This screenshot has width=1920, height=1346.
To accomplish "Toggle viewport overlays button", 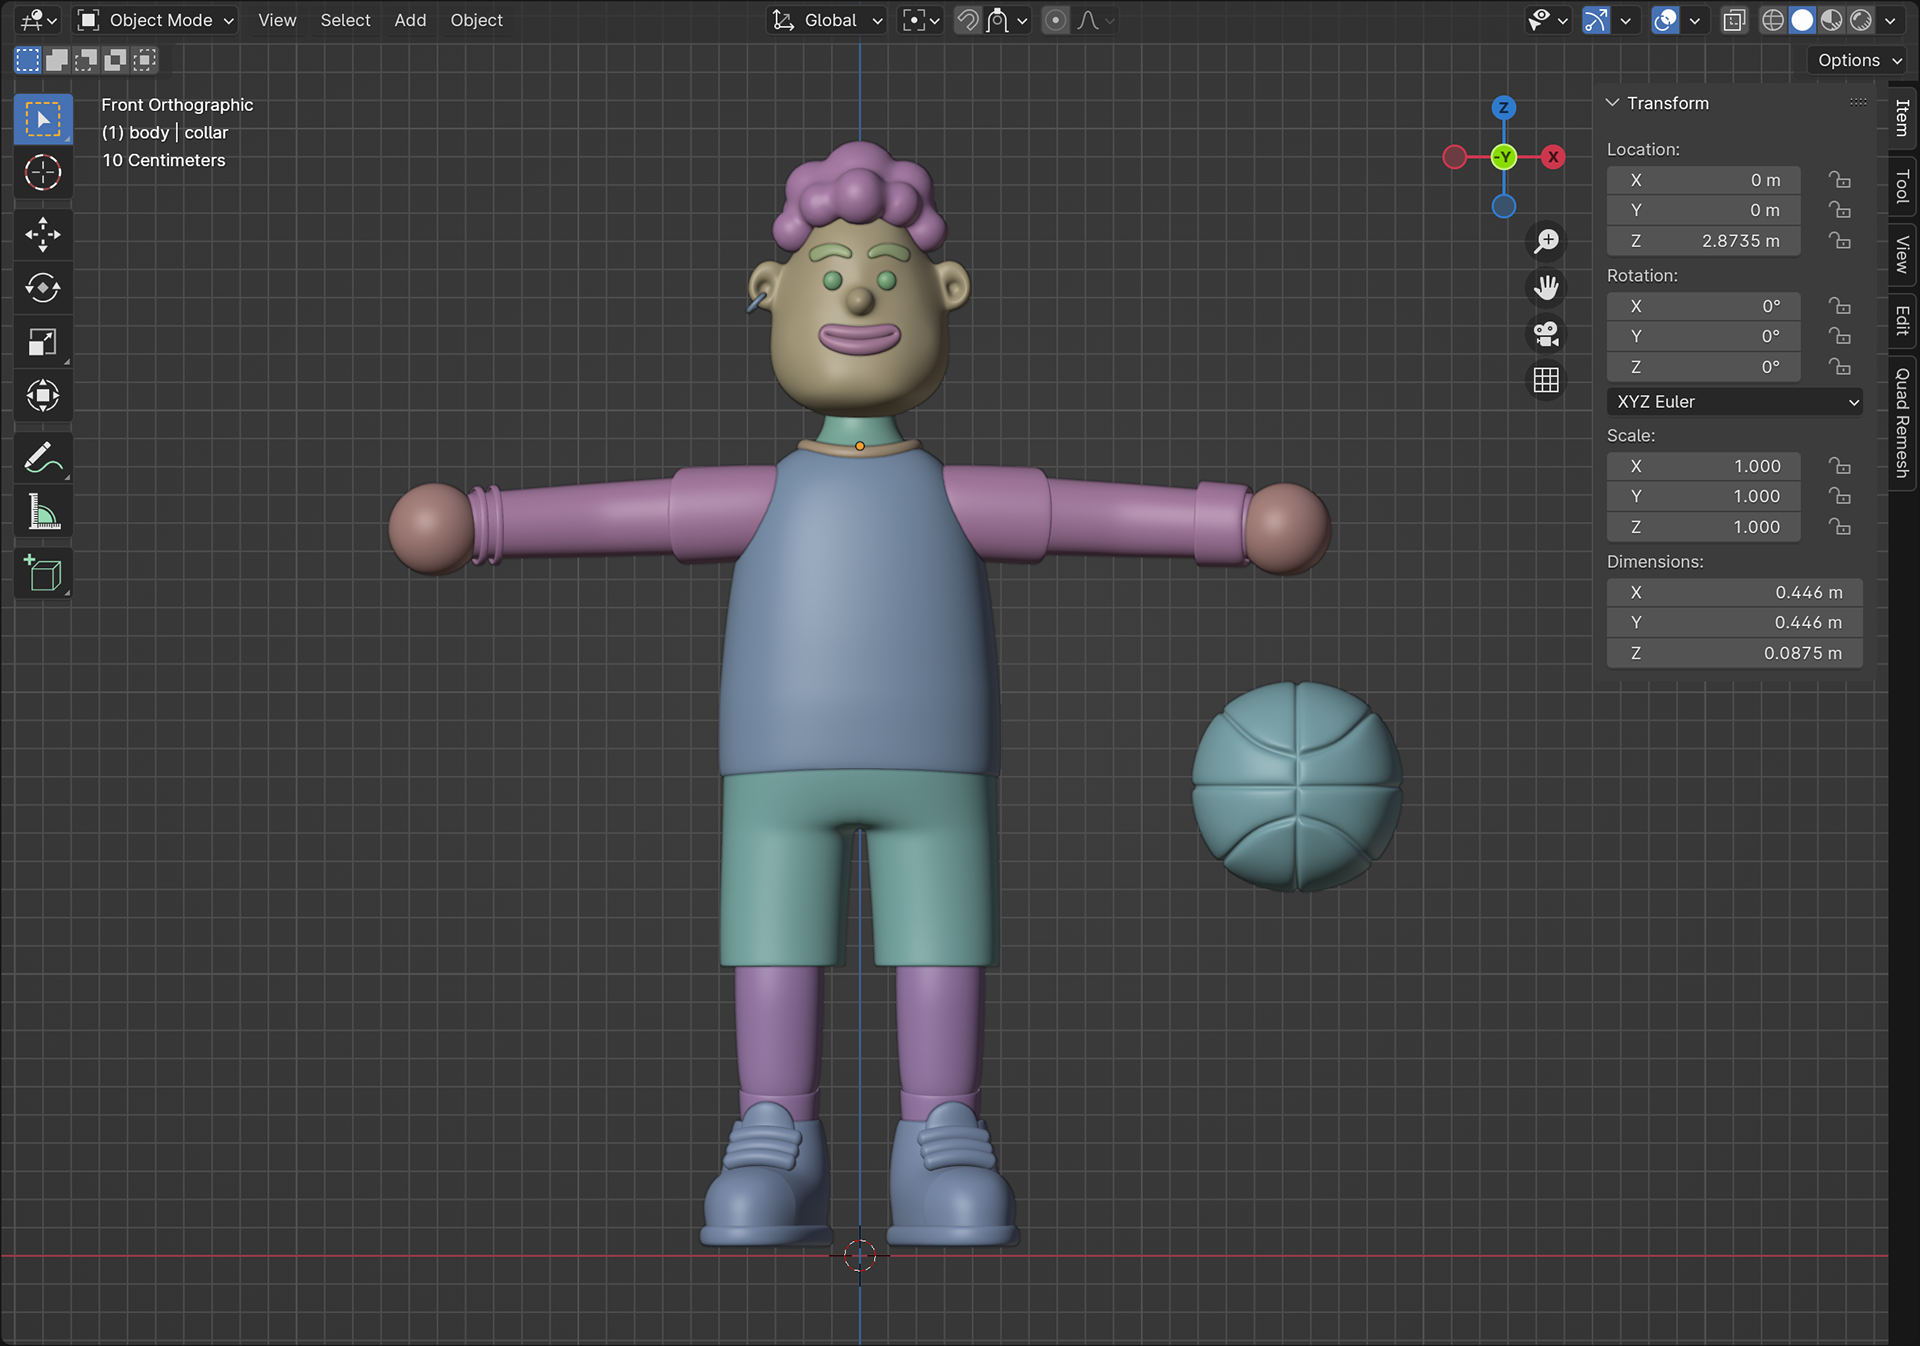I will pyautogui.click(x=1665, y=20).
